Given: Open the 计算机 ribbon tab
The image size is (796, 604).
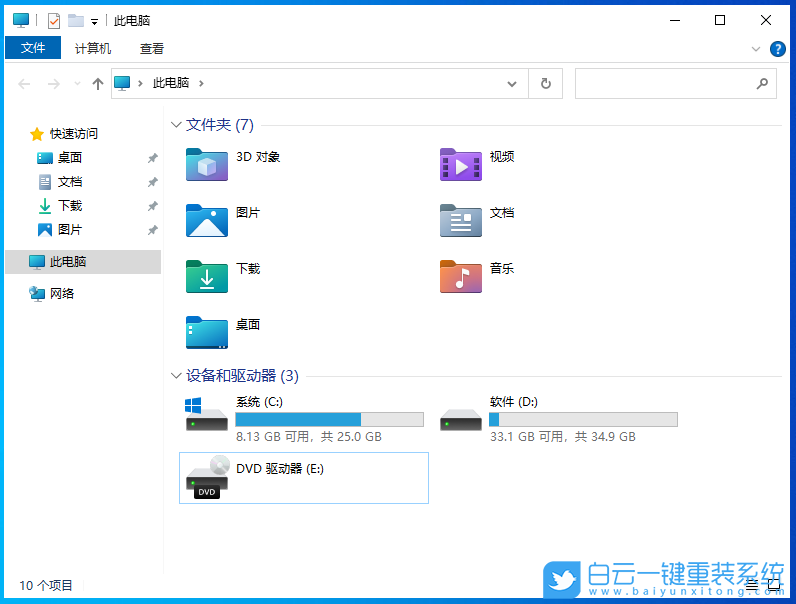Looking at the screenshot, I should pos(92,49).
